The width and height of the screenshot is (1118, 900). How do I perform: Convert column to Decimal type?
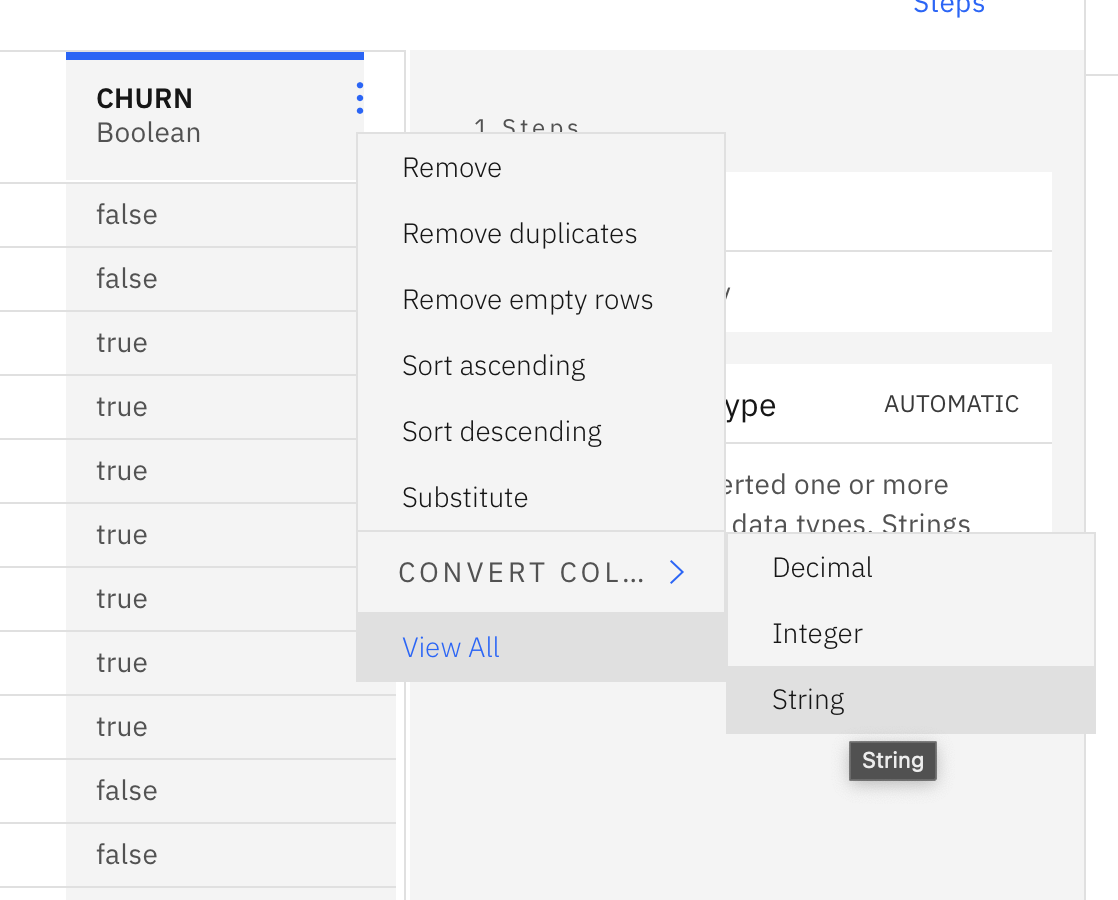point(822,568)
